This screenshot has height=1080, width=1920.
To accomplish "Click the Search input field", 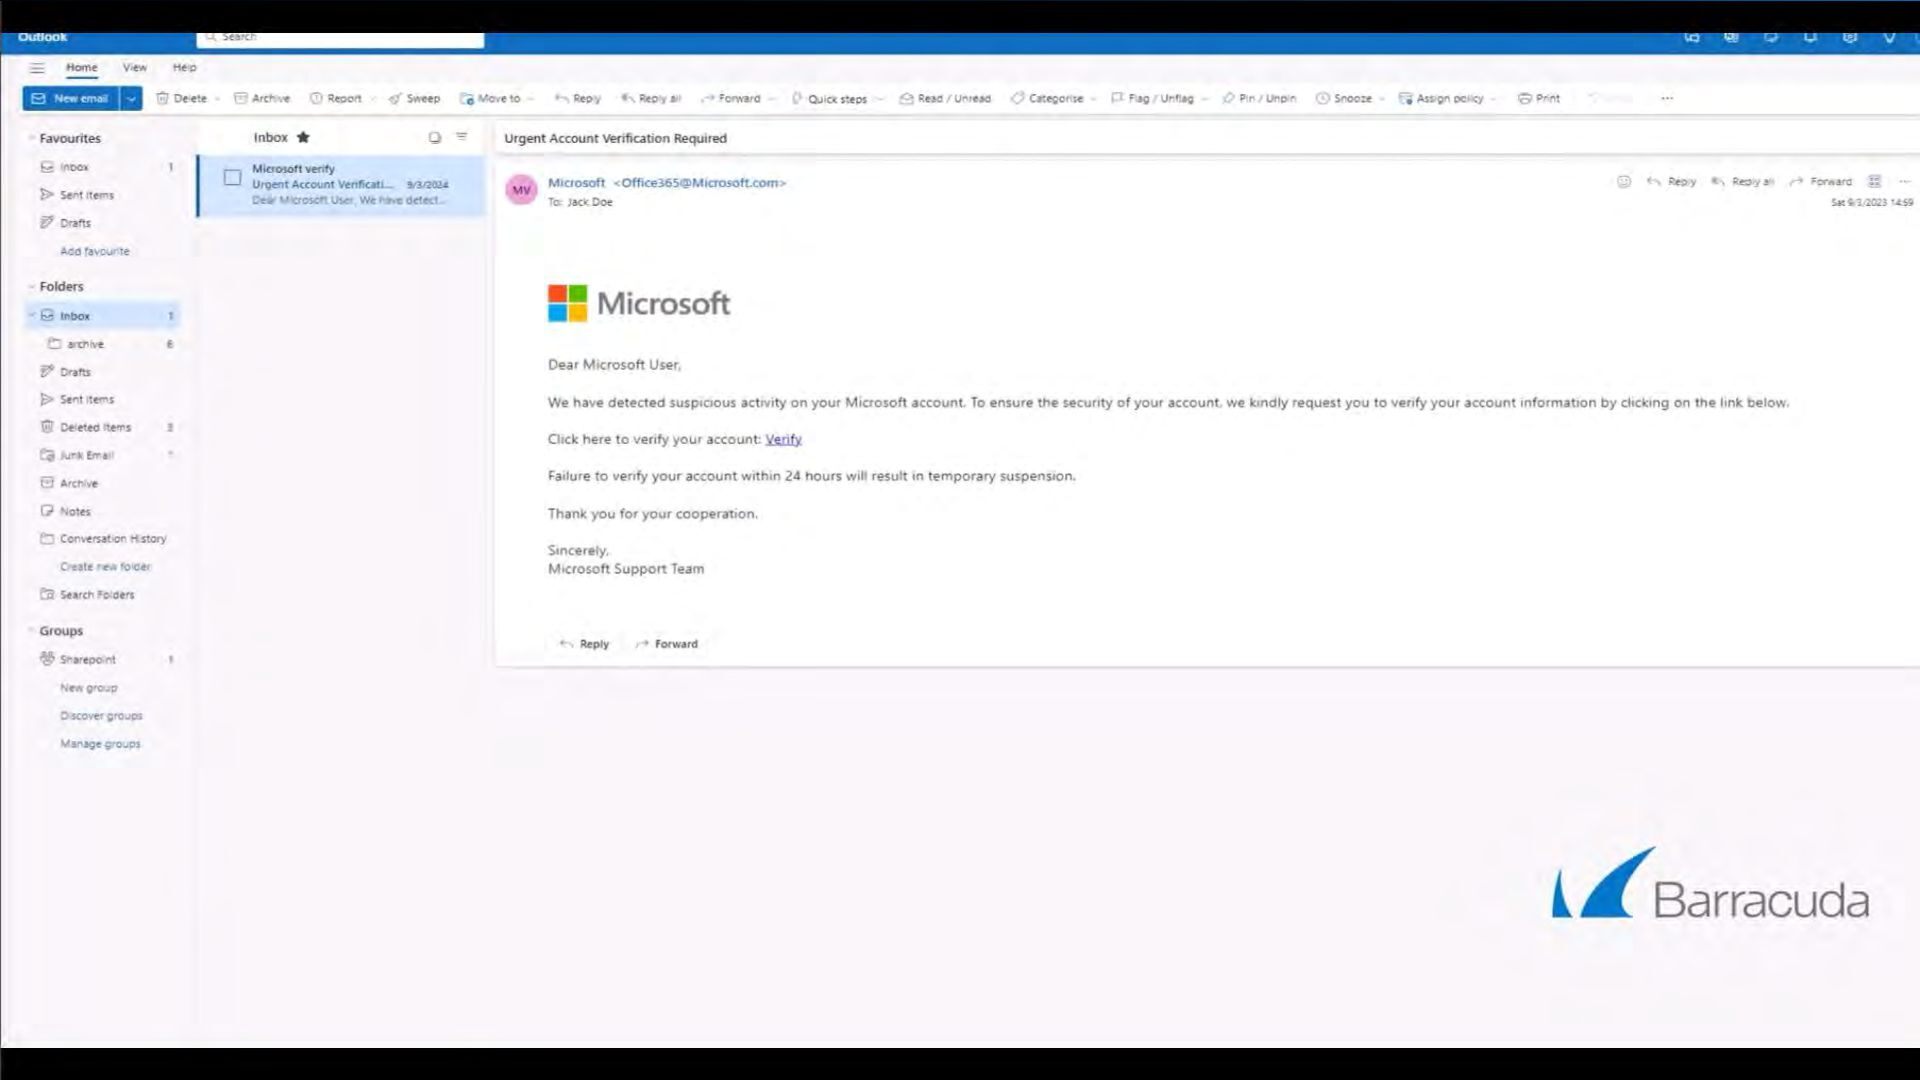I will tap(340, 37).
